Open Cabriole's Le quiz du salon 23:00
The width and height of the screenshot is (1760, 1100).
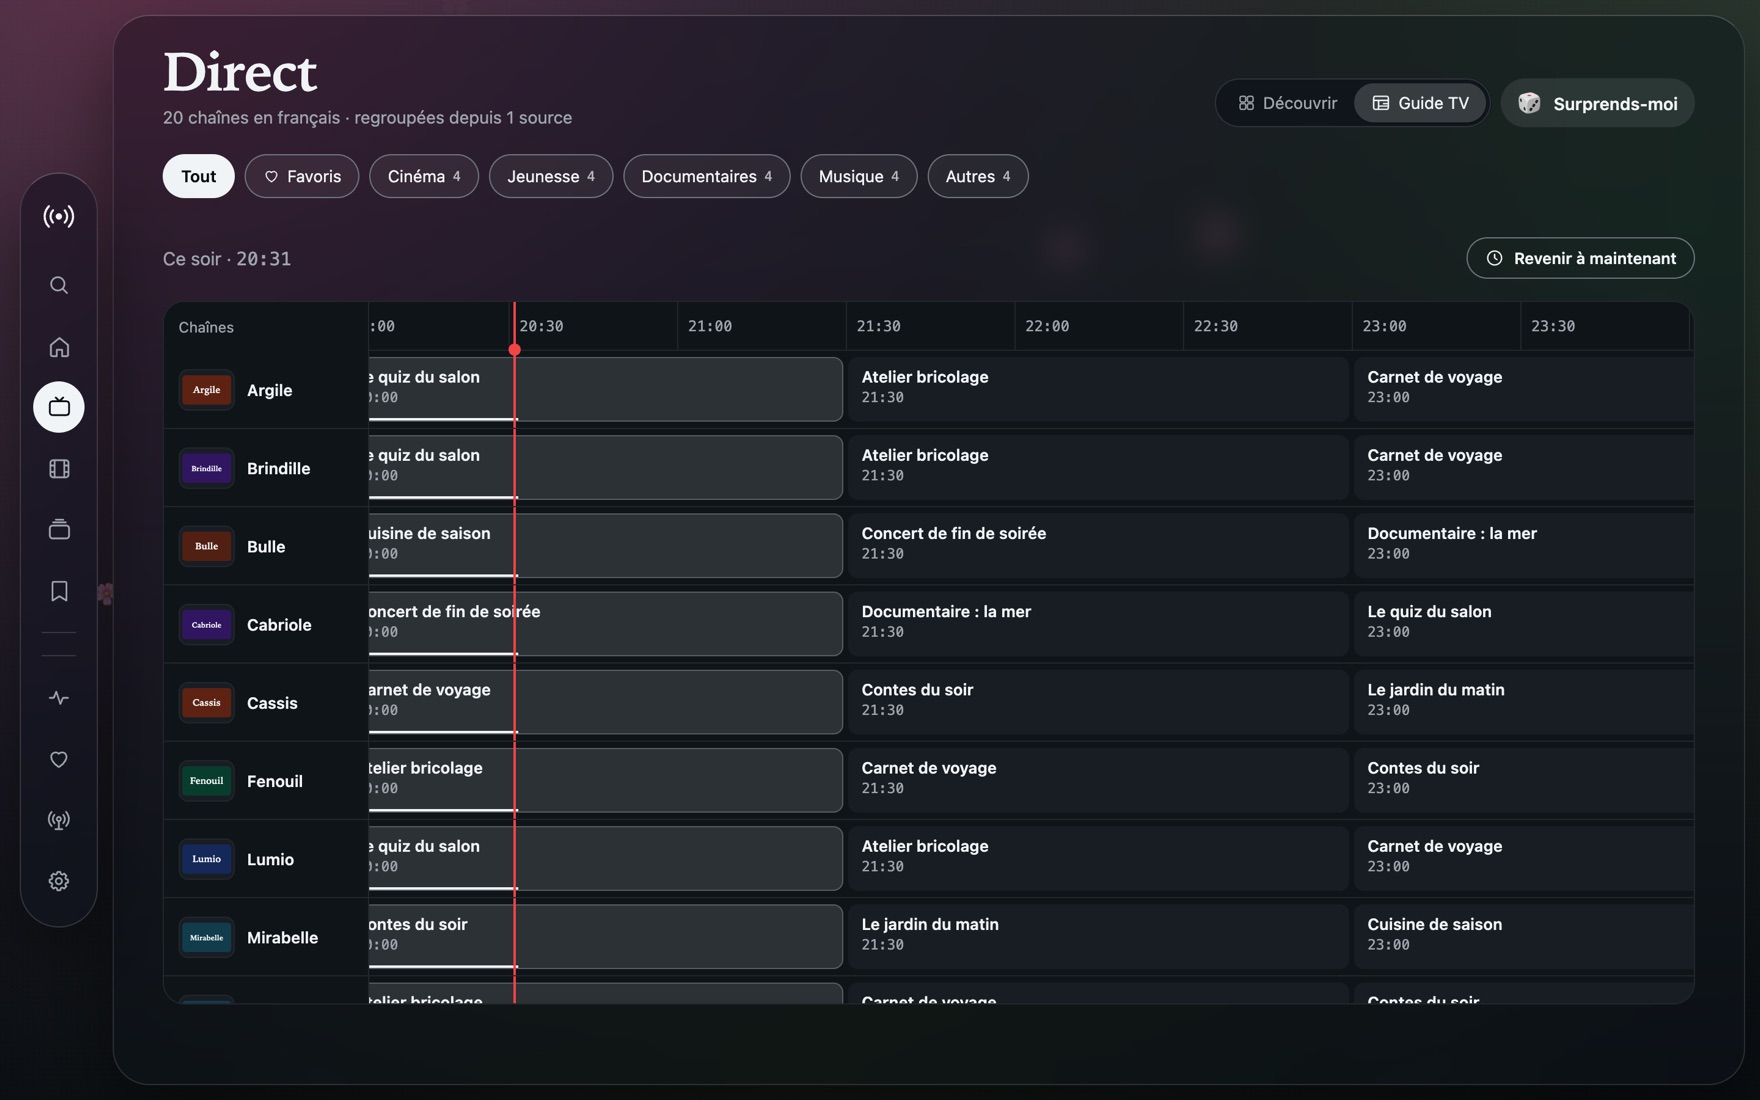(1524, 624)
